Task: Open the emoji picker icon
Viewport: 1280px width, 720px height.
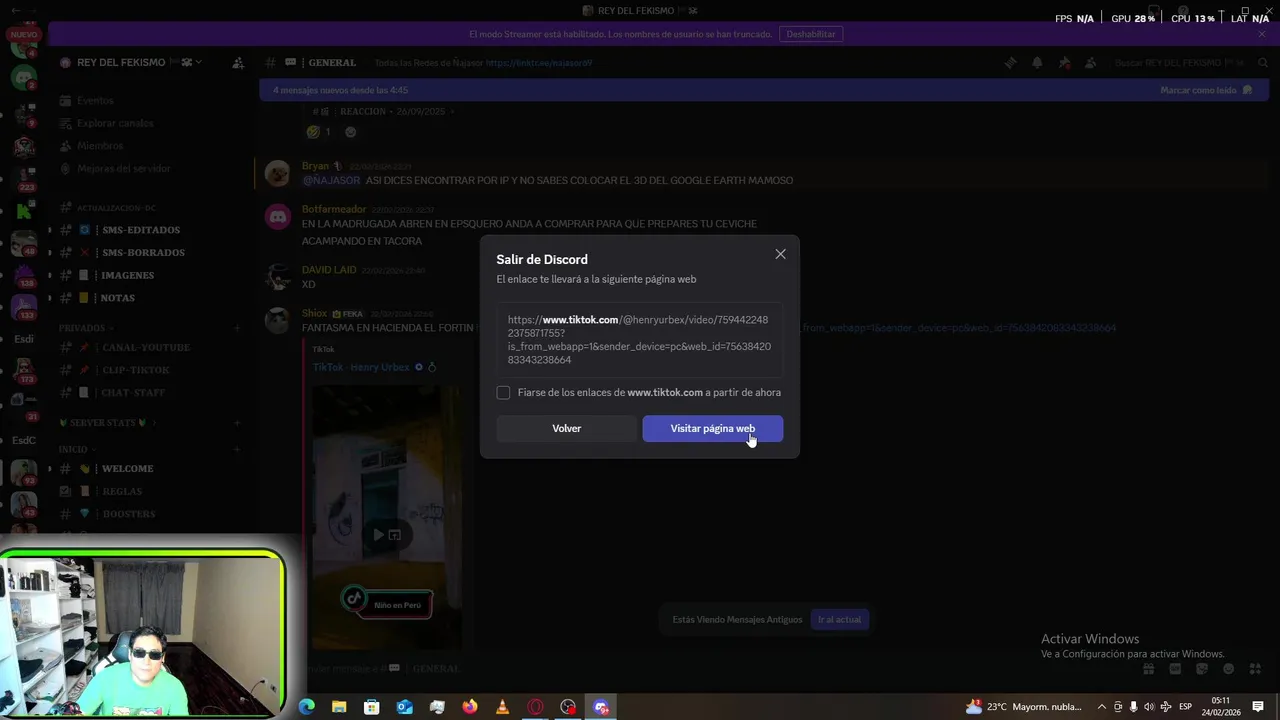Action: (x=1229, y=669)
